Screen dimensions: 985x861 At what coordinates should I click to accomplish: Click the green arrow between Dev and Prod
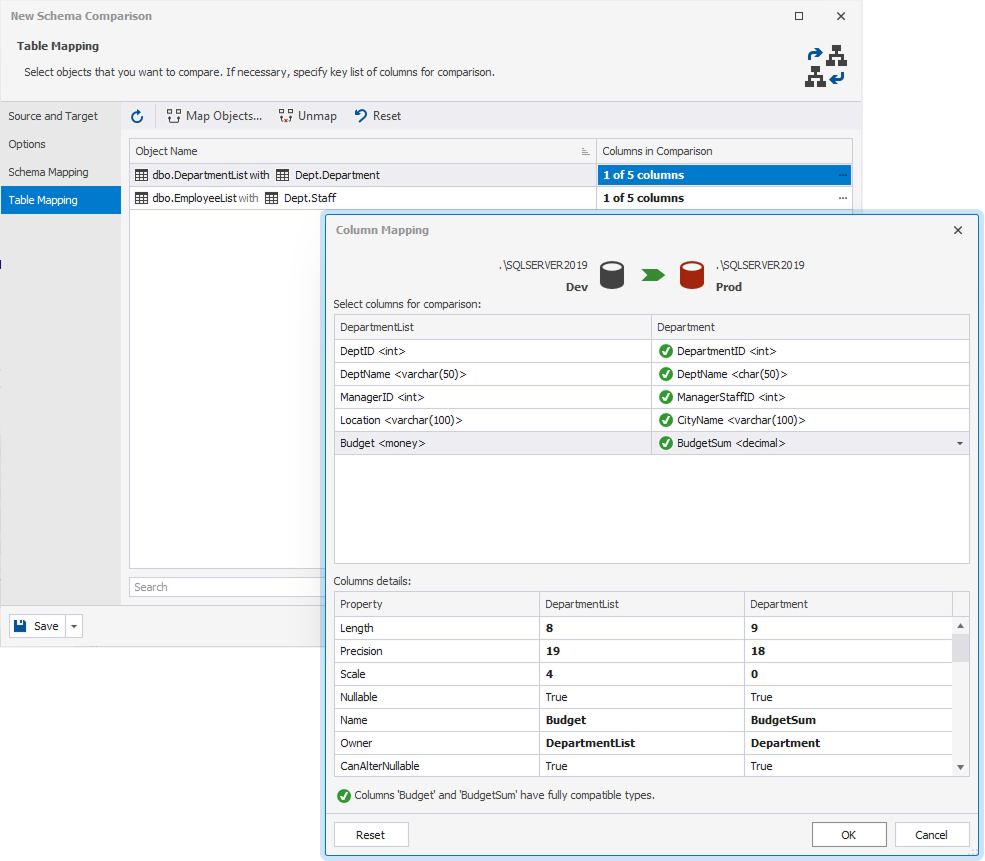tap(653, 275)
